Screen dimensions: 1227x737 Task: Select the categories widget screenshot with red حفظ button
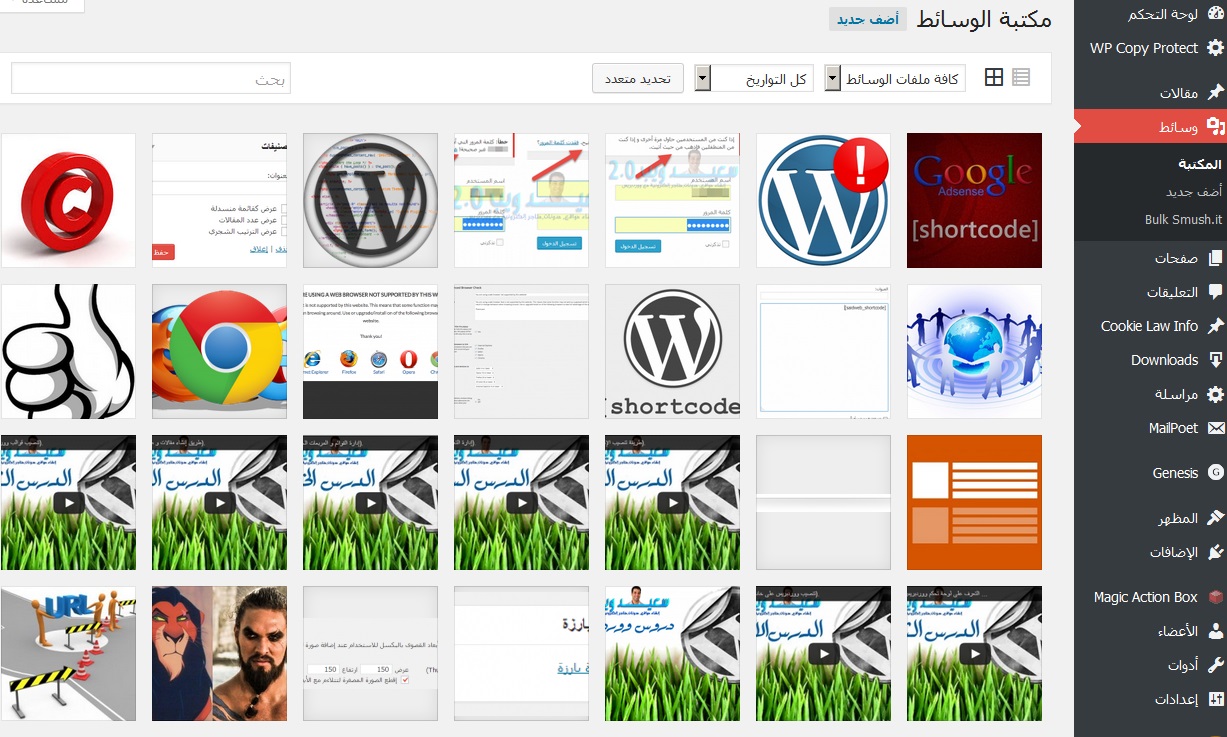(219, 201)
